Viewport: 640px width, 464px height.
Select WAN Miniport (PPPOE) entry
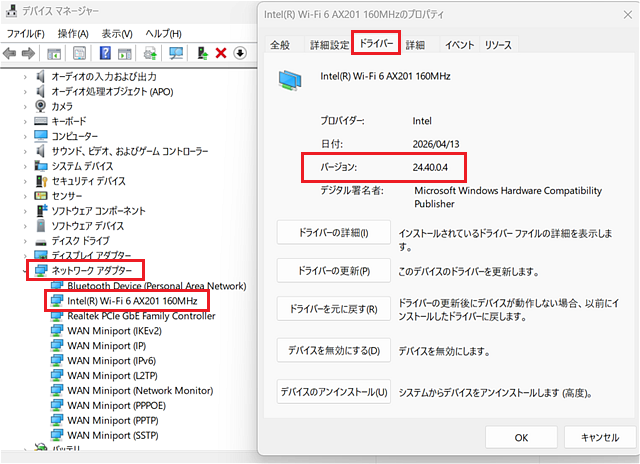click(116, 406)
